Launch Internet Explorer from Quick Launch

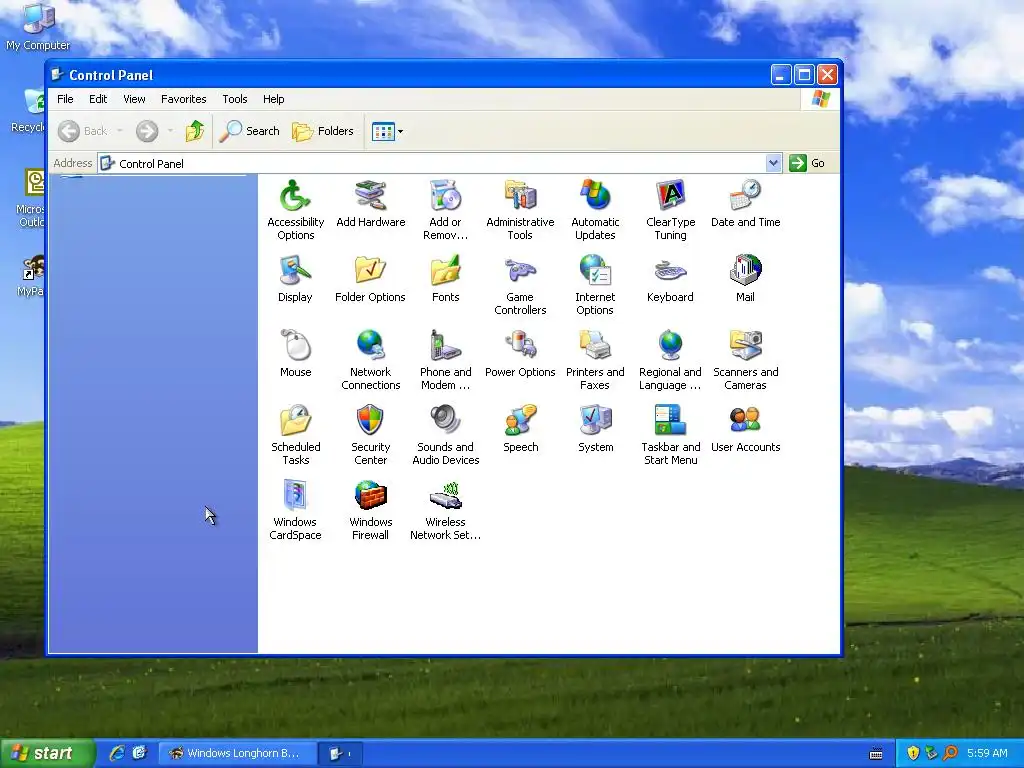click(117, 753)
